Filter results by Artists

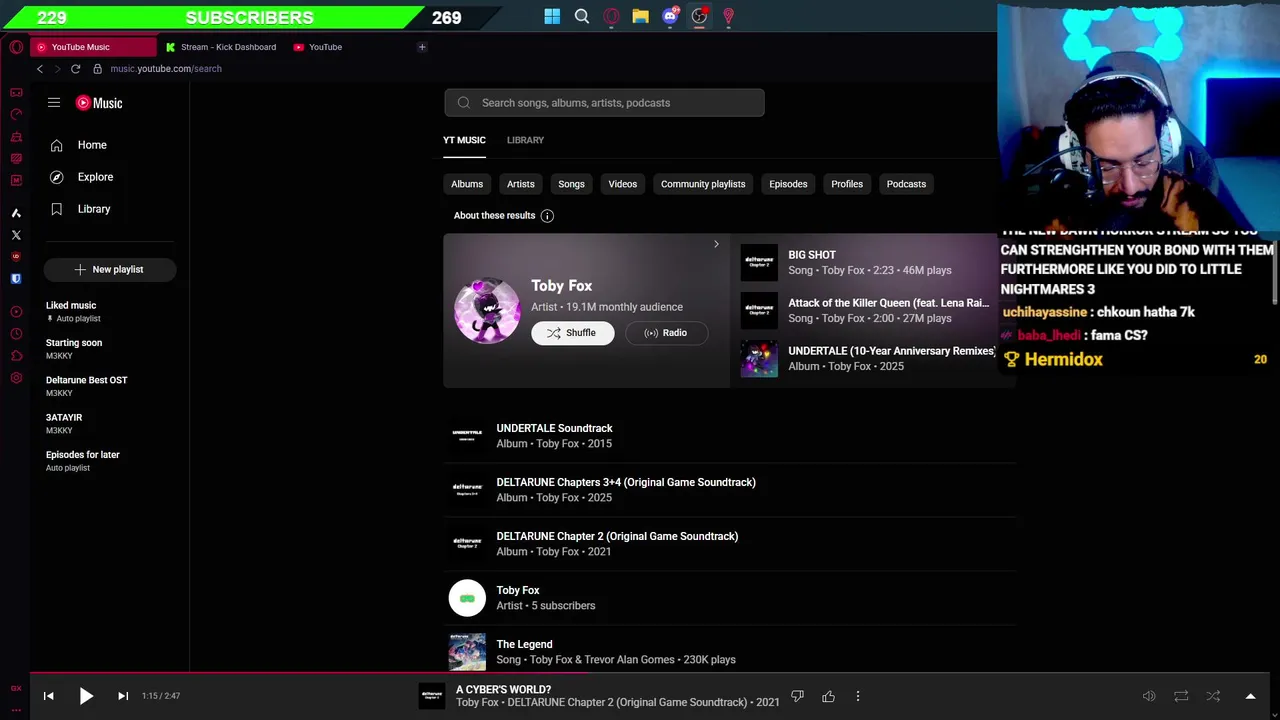click(521, 184)
